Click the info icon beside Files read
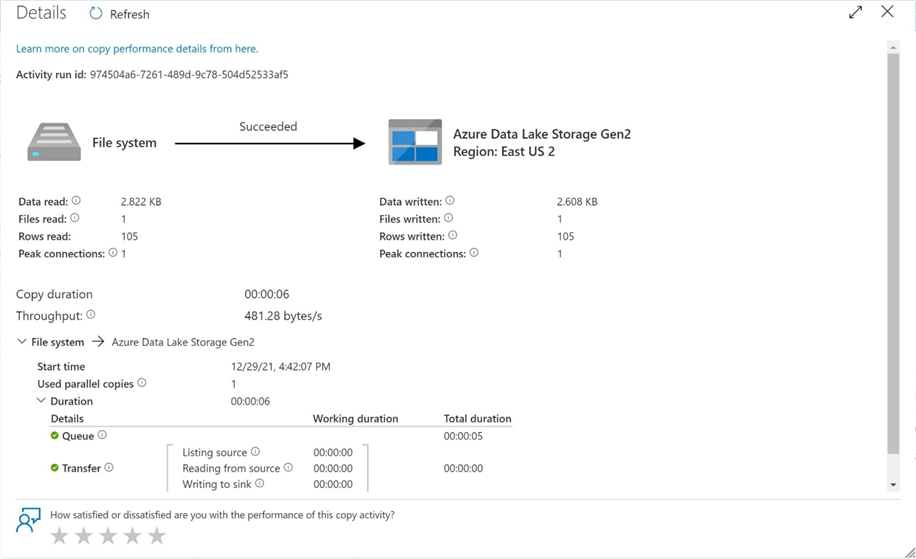Image resolution: width=916 pixels, height=559 pixels. pyautogui.click(x=75, y=218)
